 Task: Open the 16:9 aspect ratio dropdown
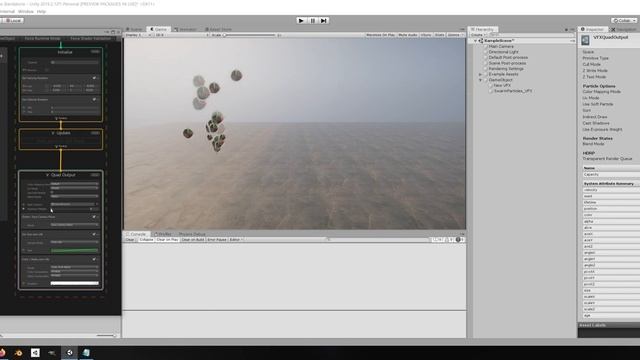[x=181, y=35]
